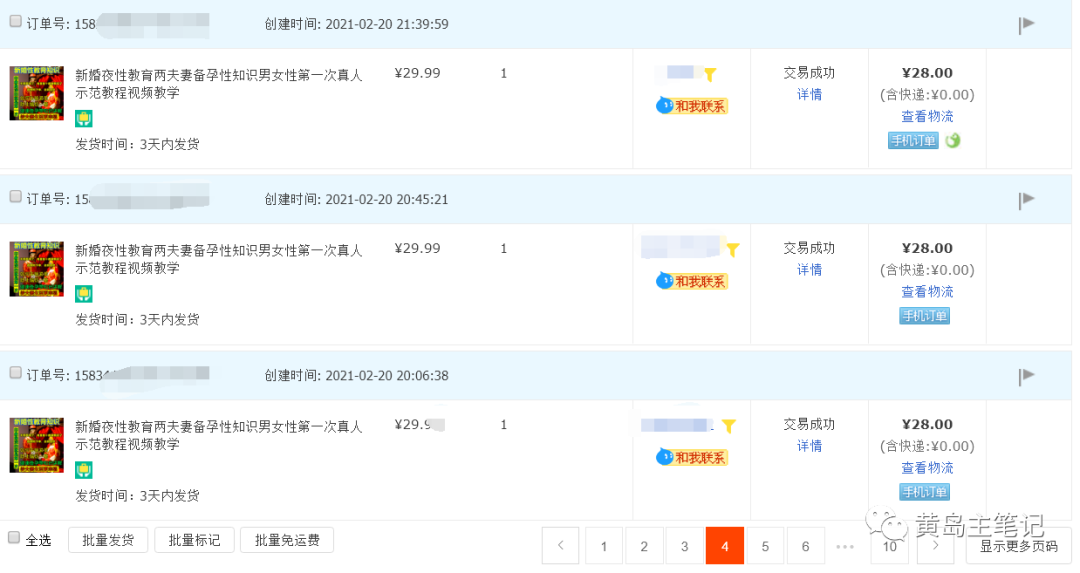
Task: Click 和我联系 chat icon in the 20:45:21 order
Action: (x=692, y=281)
